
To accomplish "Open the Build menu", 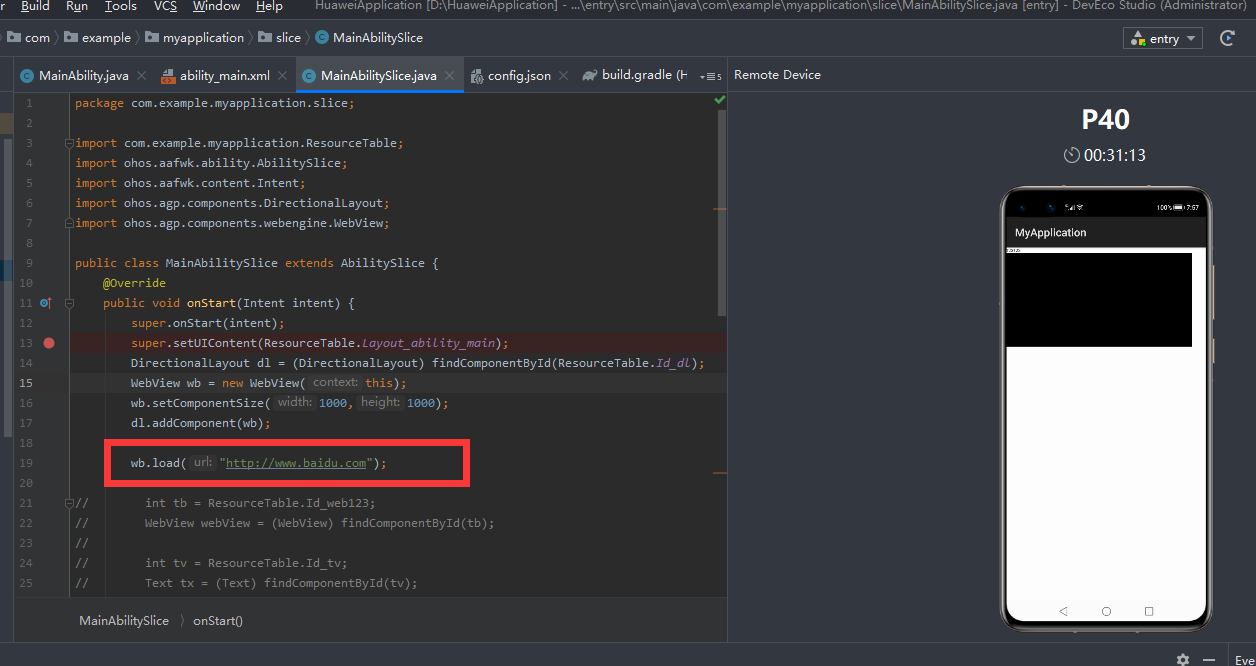I will [x=35, y=6].
